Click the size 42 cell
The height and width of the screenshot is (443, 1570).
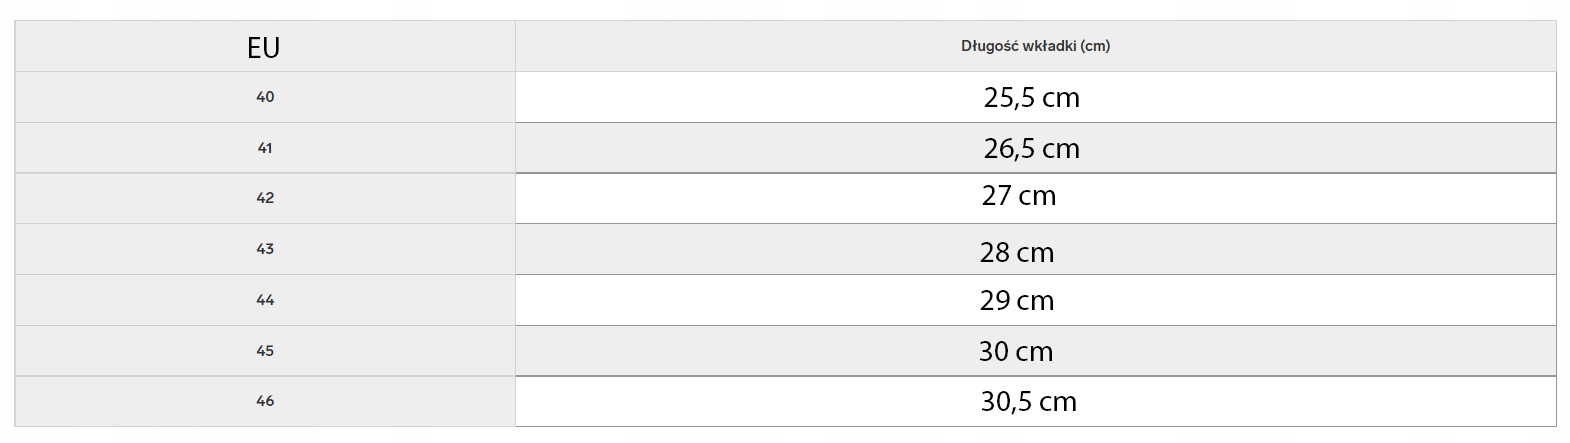point(265,198)
